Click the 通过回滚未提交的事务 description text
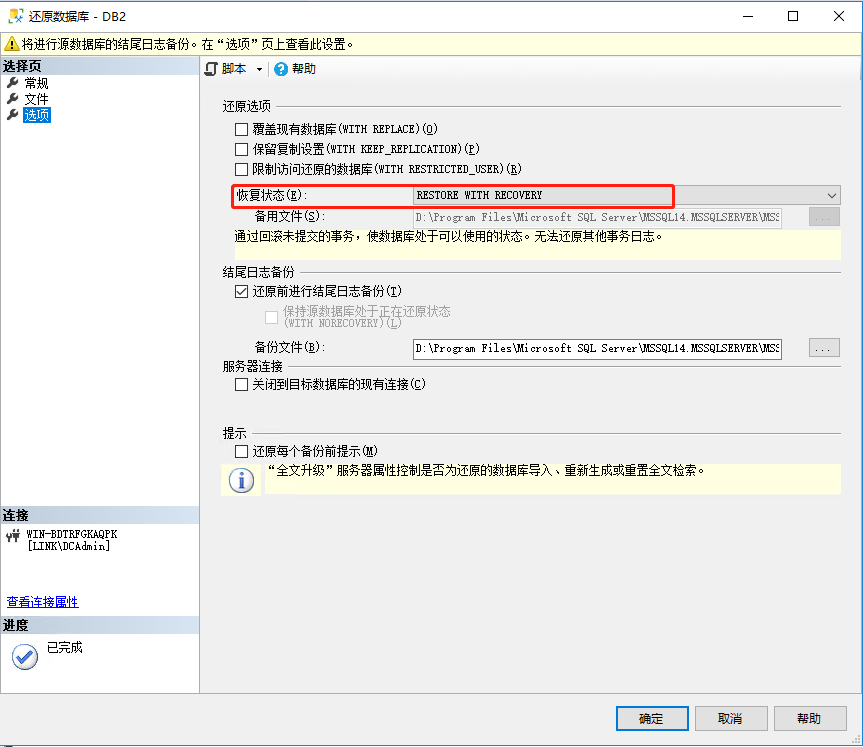Viewport: 863px width, 747px height. point(449,237)
